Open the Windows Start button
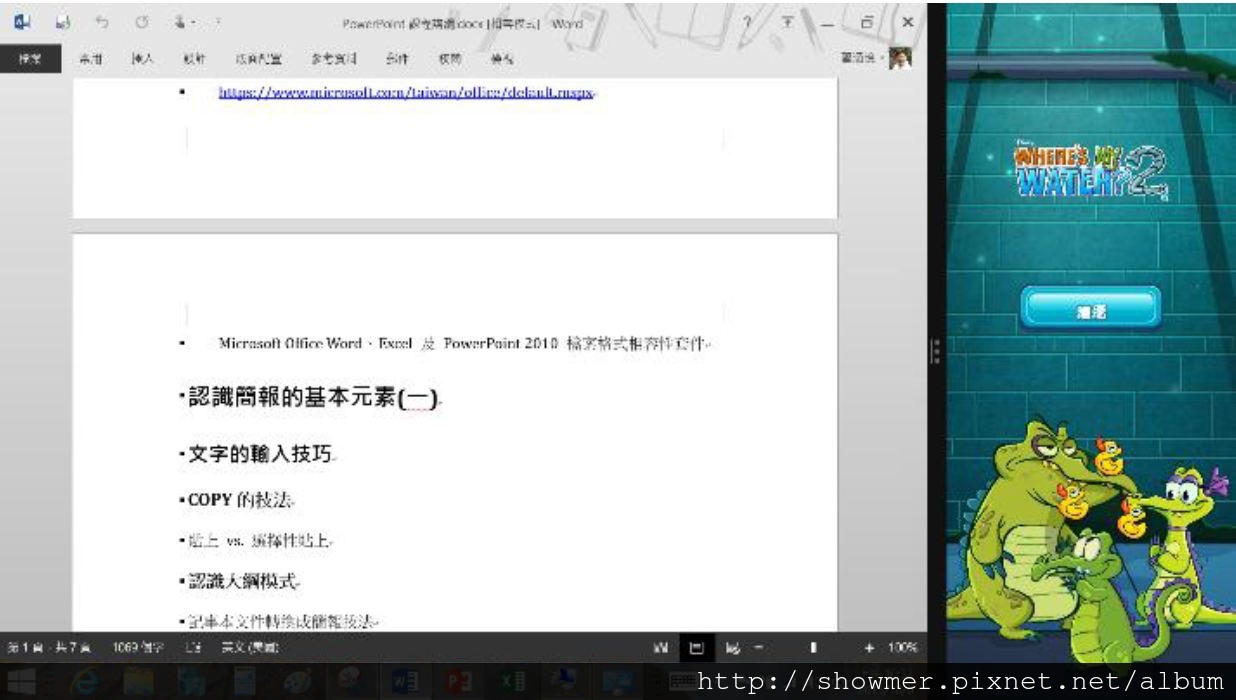 22,682
